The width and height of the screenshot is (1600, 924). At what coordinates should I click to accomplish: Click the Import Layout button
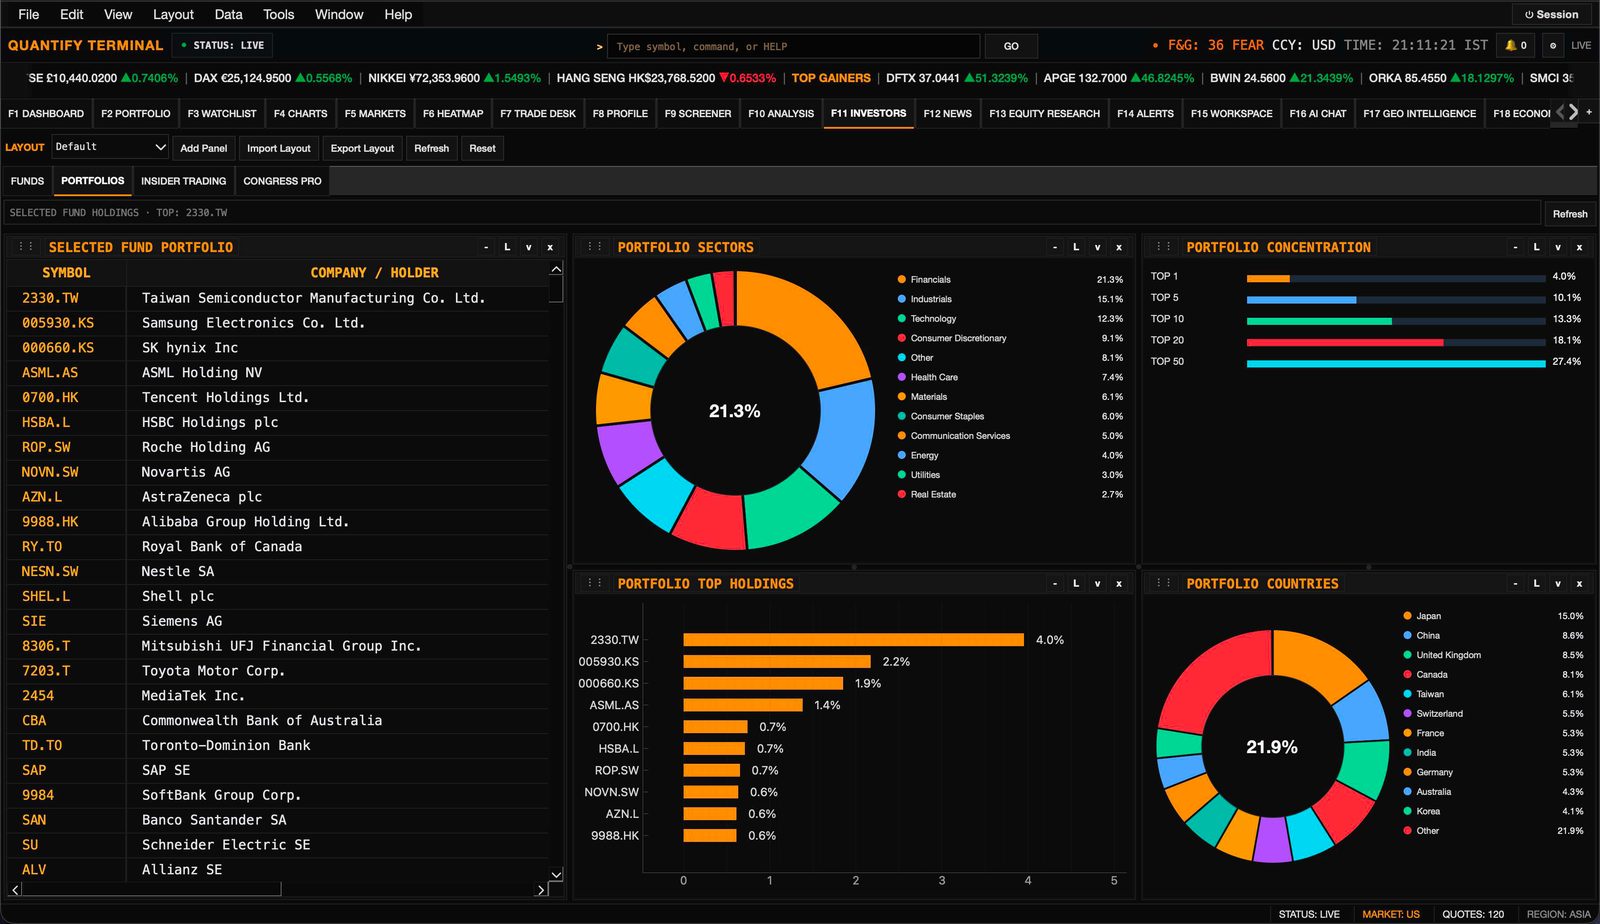279,148
